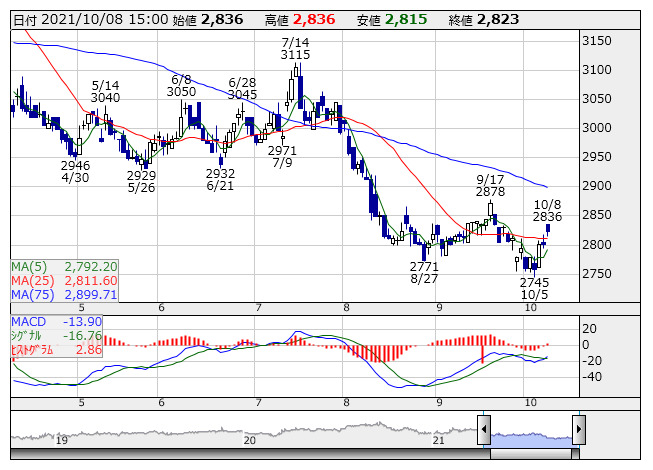Click the MACD -13.90 legend value
Image resolution: width=653 pixels, height=470 pixels.
pos(82,322)
